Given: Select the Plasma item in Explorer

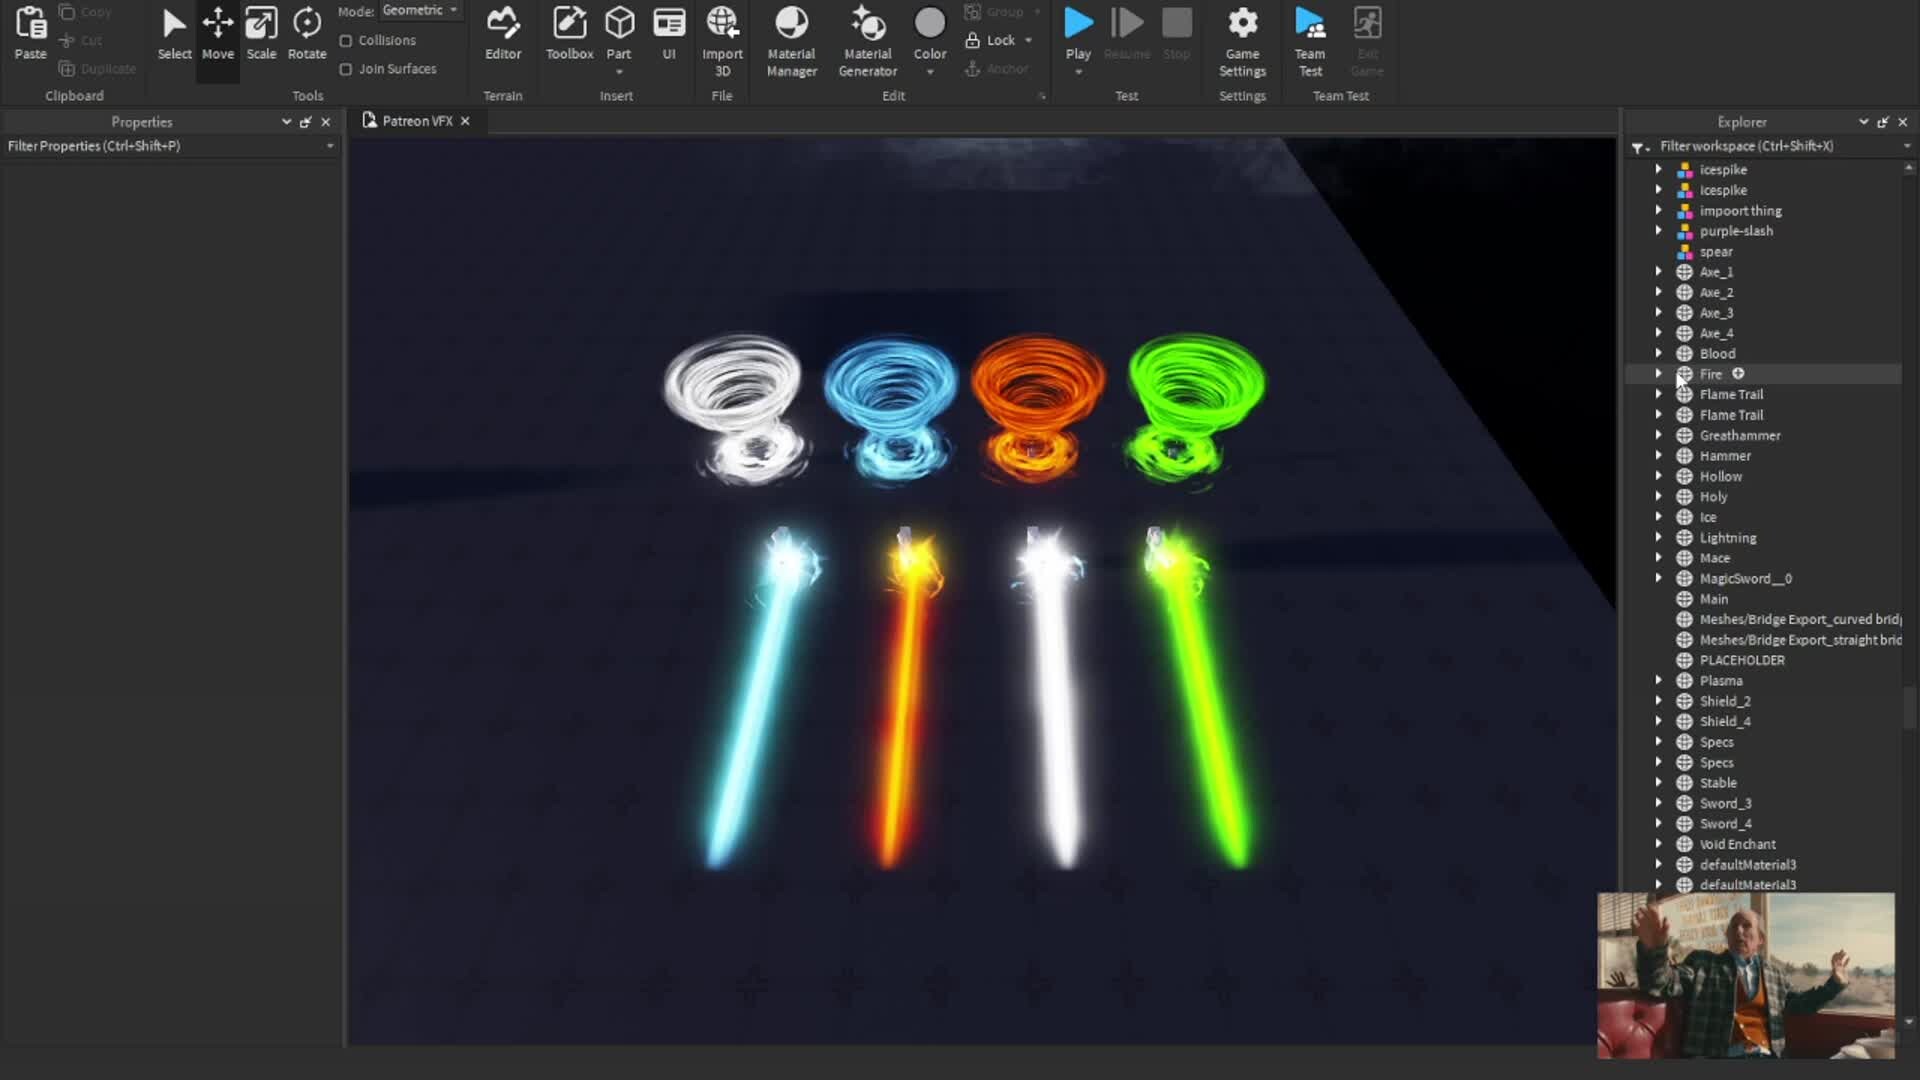Looking at the screenshot, I should coord(1720,681).
